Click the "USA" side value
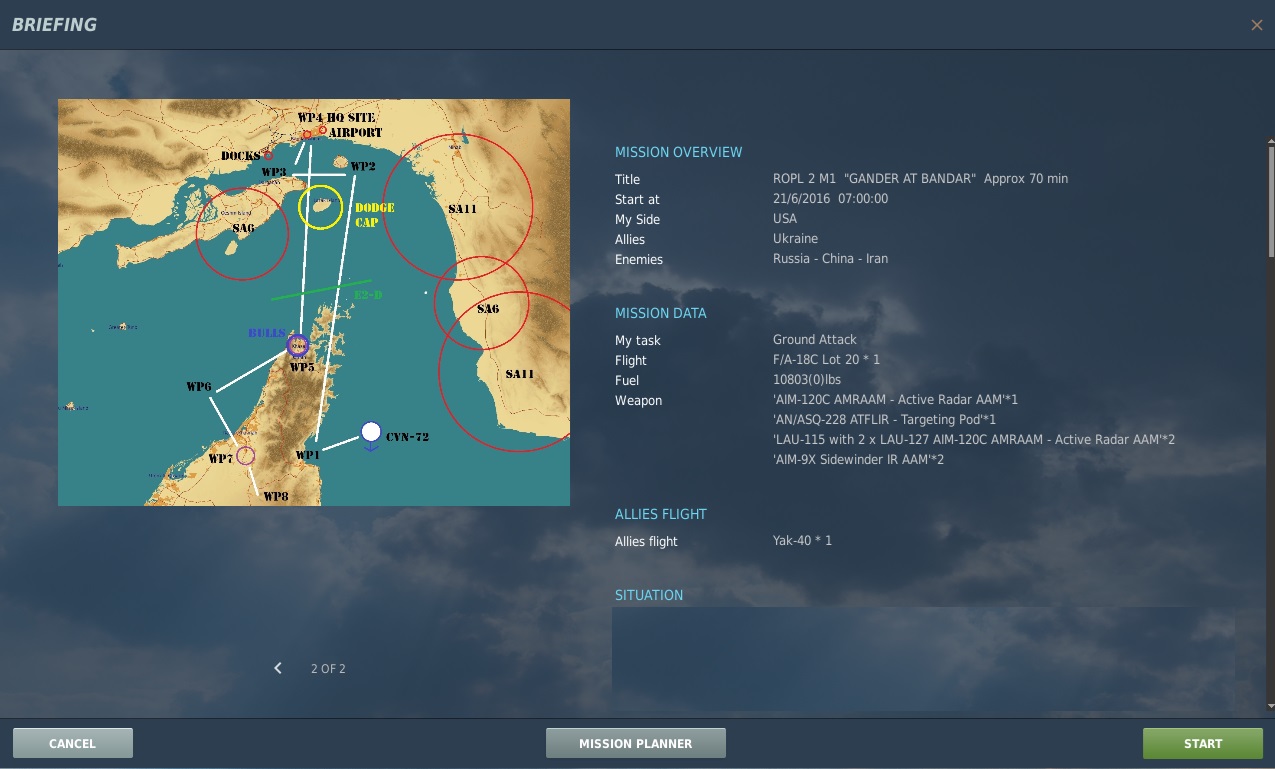This screenshot has width=1275, height=769. click(785, 219)
